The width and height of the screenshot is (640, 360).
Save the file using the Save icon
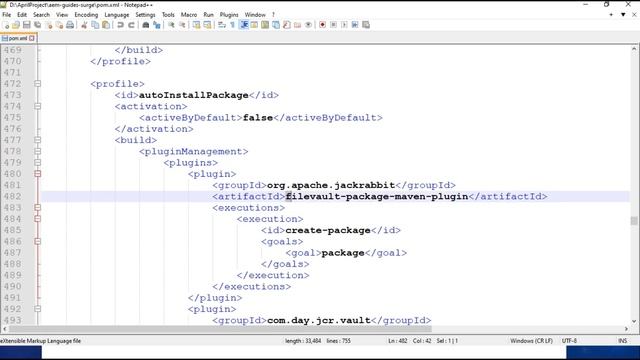pyautogui.click(x=27, y=25)
